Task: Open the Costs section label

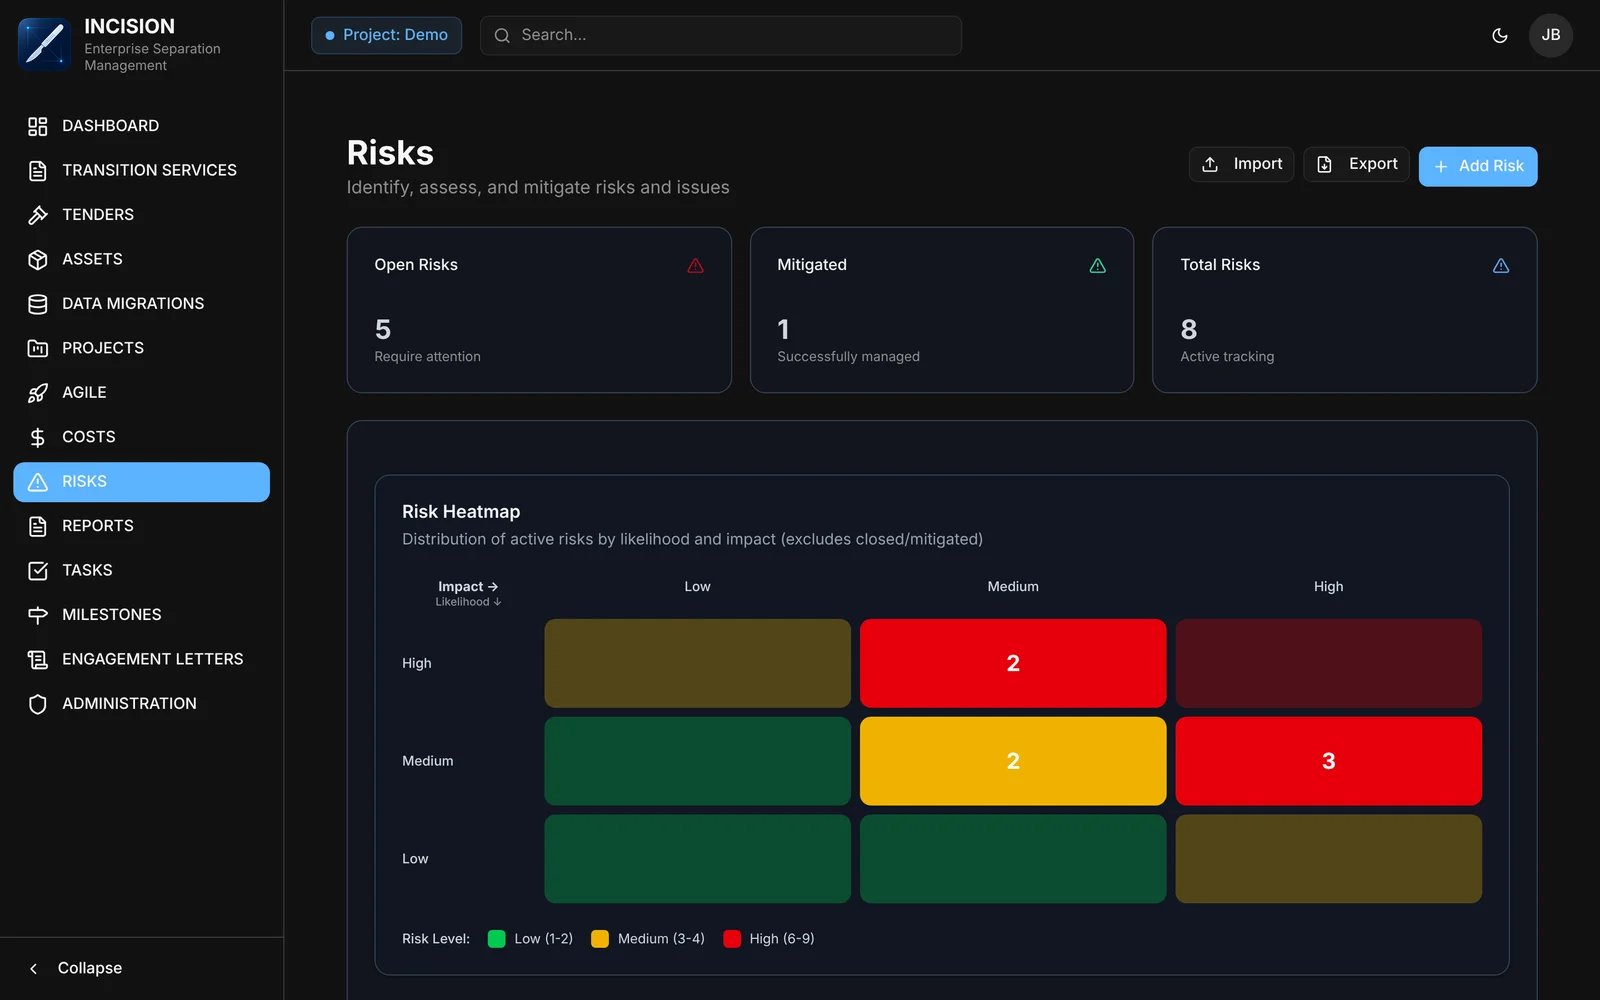Action: 89,437
